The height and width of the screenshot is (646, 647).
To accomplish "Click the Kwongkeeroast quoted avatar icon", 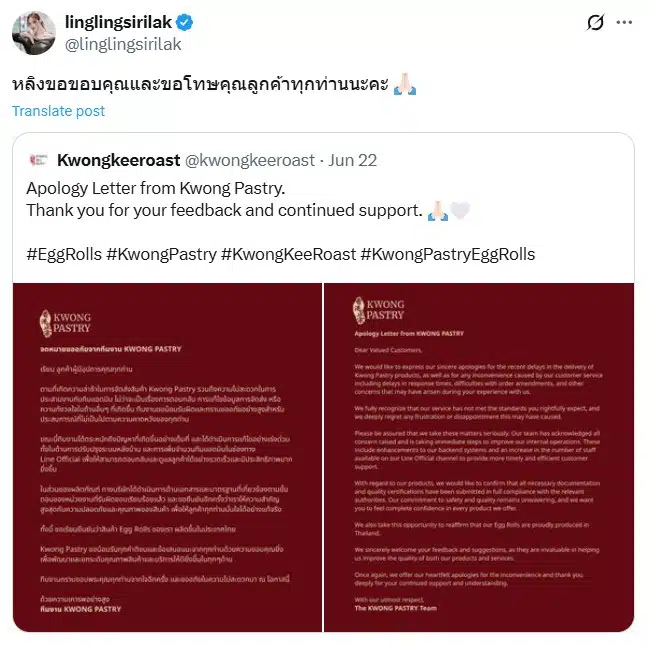I will coord(39,160).
